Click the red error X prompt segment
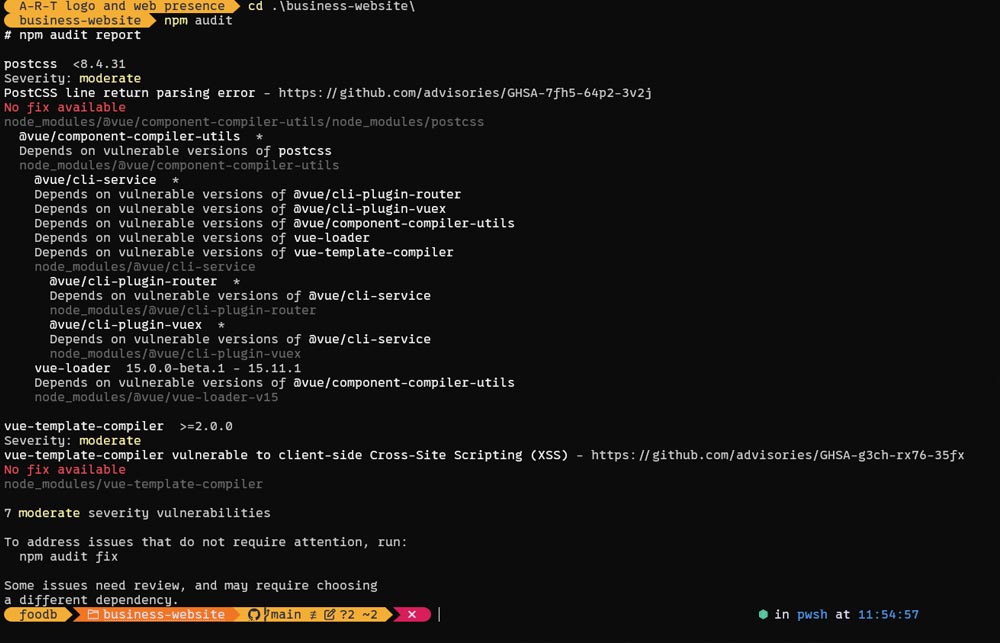Screen dimensions: 1000x643 tap(411, 614)
